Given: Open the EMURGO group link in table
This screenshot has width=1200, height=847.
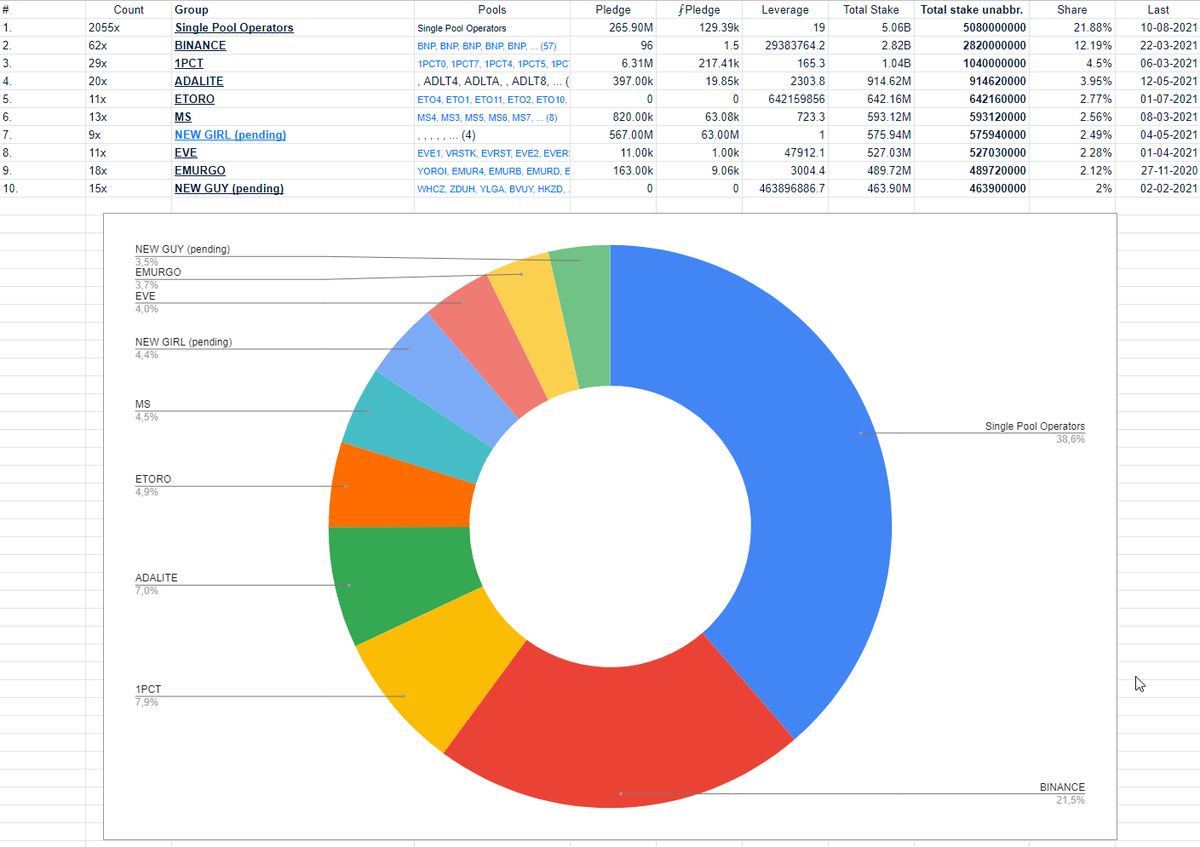Looking at the screenshot, I should (x=200, y=171).
